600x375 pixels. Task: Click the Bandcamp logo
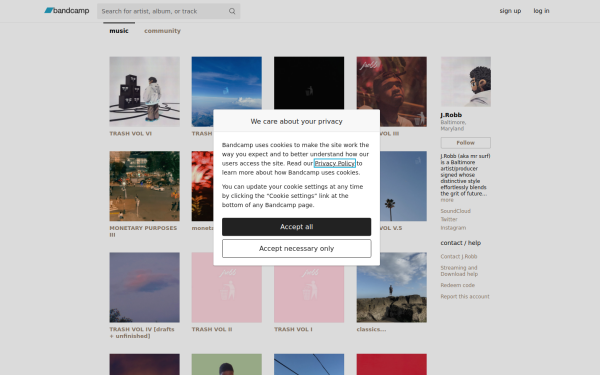pos(67,11)
